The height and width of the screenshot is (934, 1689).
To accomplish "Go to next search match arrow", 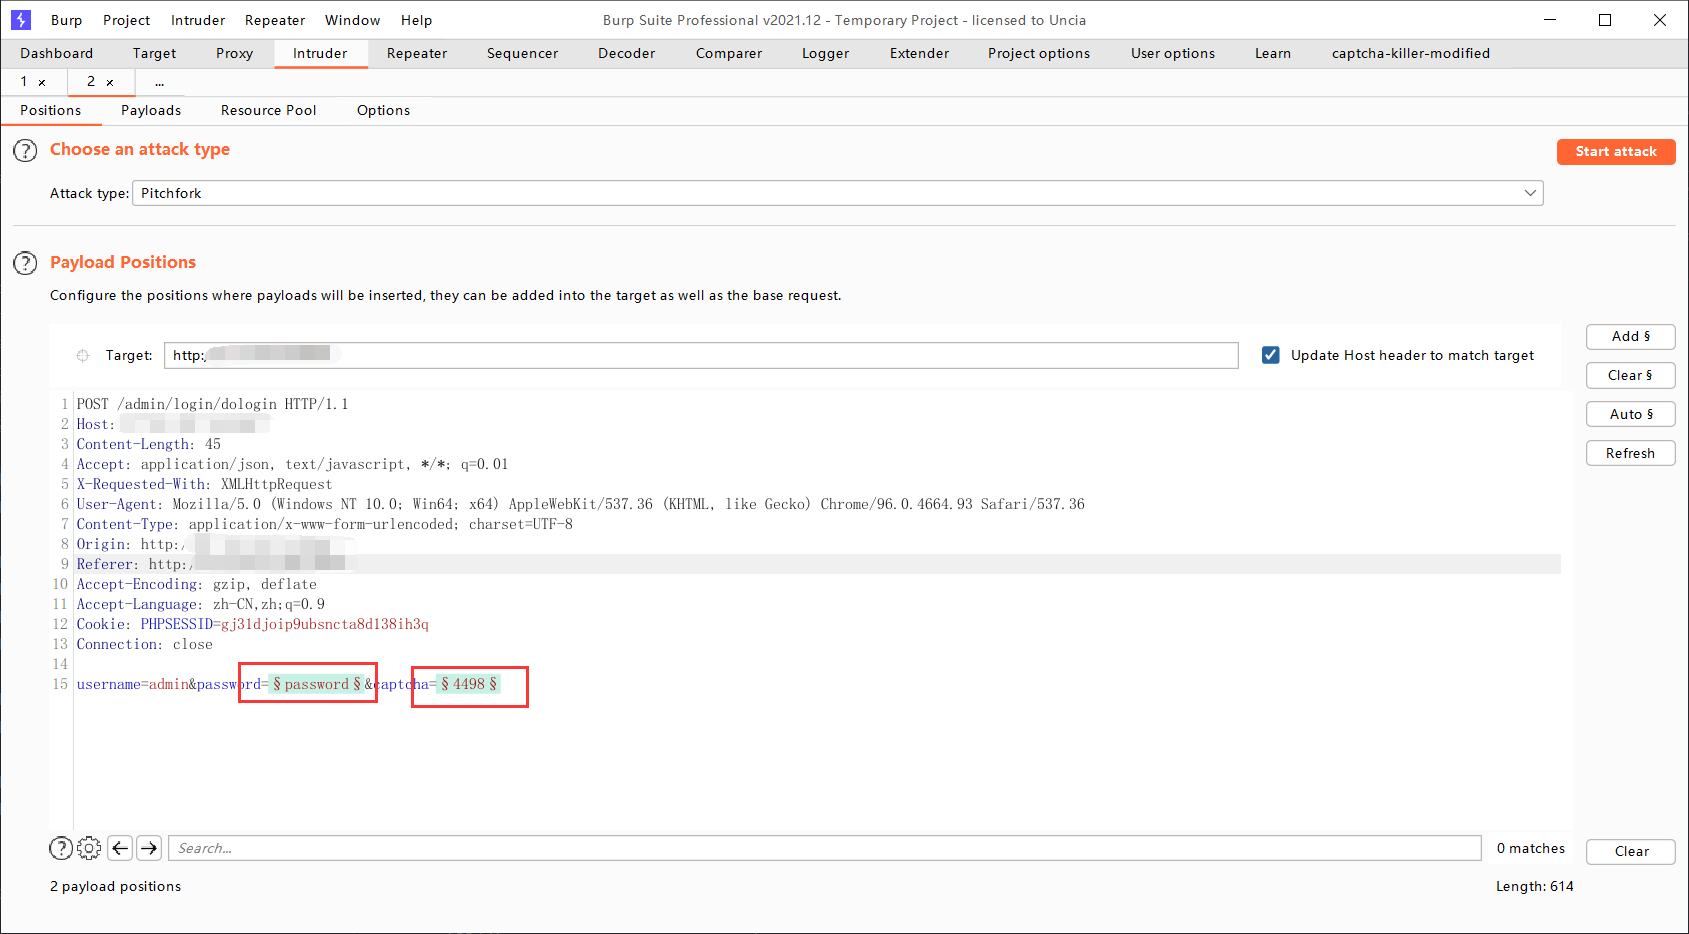I will (149, 848).
